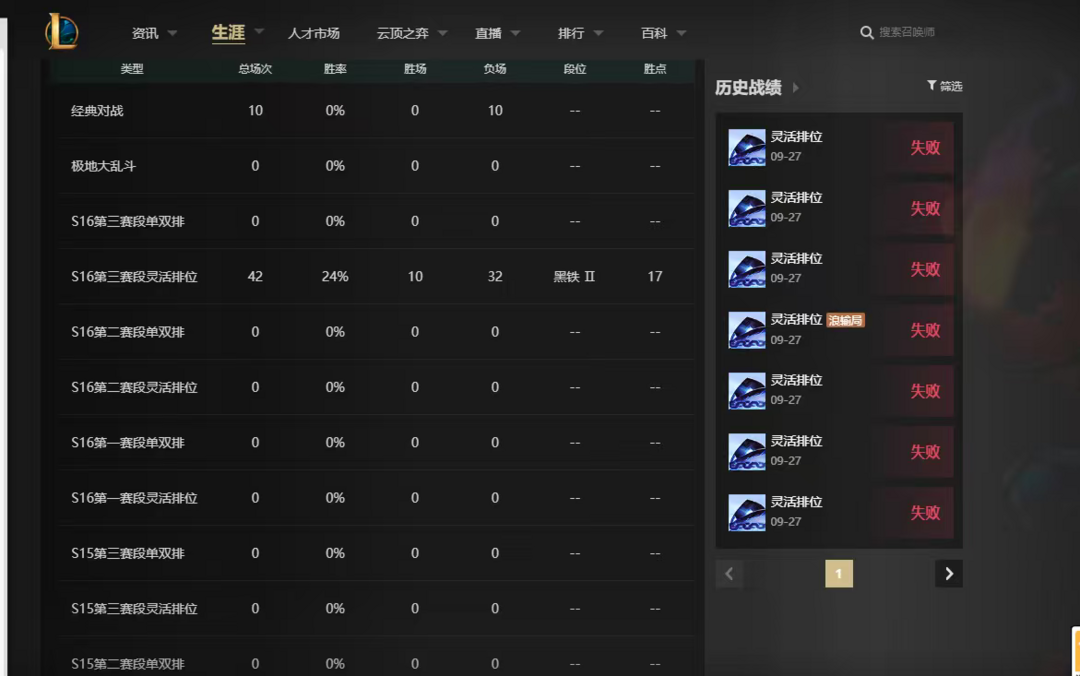Click the 32 losses cell
1080x676 pixels.
tap(495, 276)
